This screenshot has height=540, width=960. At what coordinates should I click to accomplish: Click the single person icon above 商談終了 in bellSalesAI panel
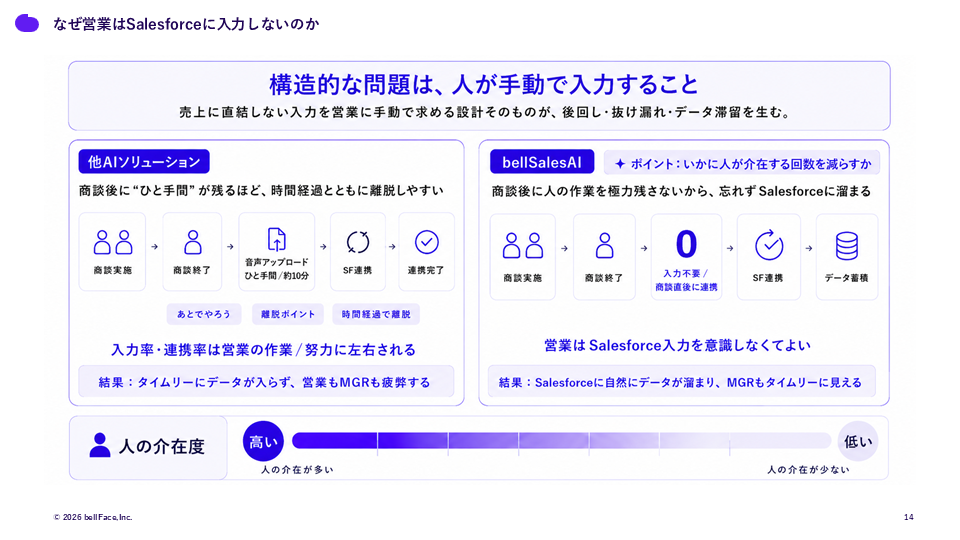pyautogui.click(x=604, y=246)
